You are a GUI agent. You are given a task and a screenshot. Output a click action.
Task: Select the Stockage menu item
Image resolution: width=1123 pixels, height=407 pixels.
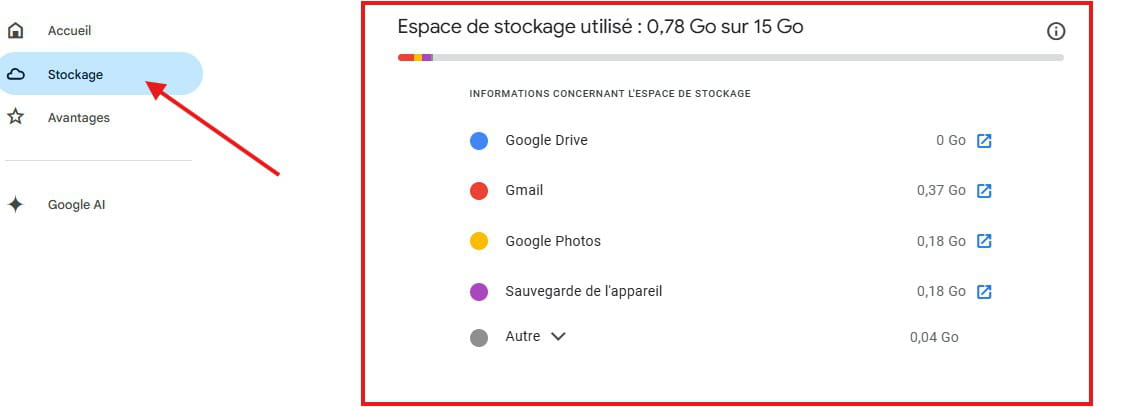point(75,74)
